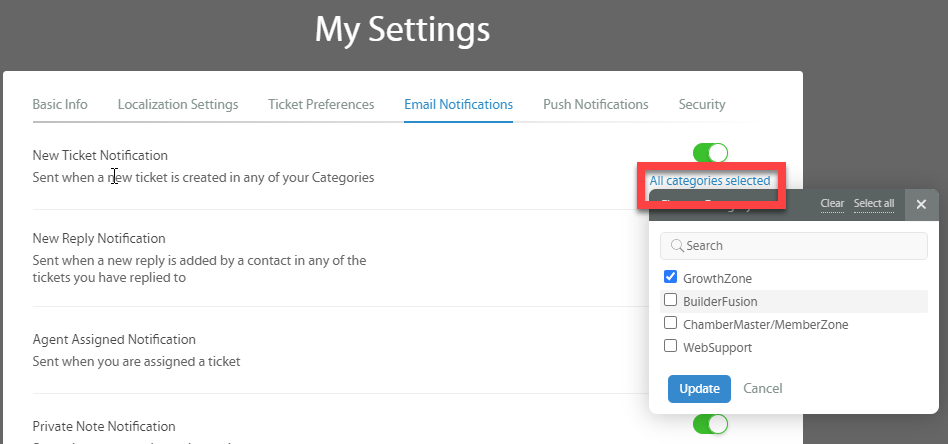
Task: Enable the ChamberMaster/MemberZone checkbox
Action: (670, 324)
